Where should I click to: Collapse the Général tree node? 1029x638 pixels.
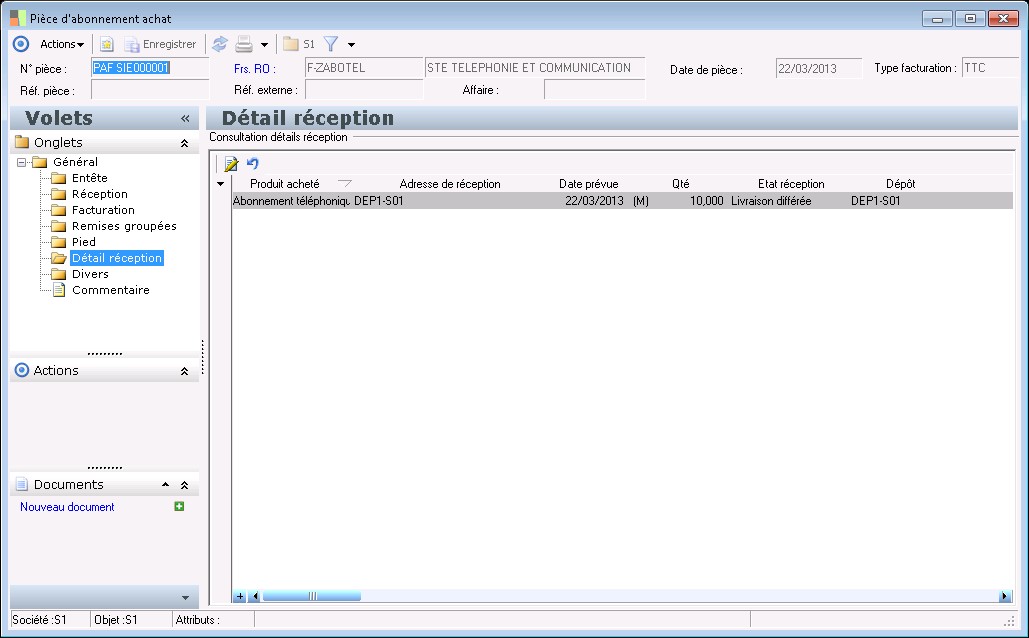22,162
